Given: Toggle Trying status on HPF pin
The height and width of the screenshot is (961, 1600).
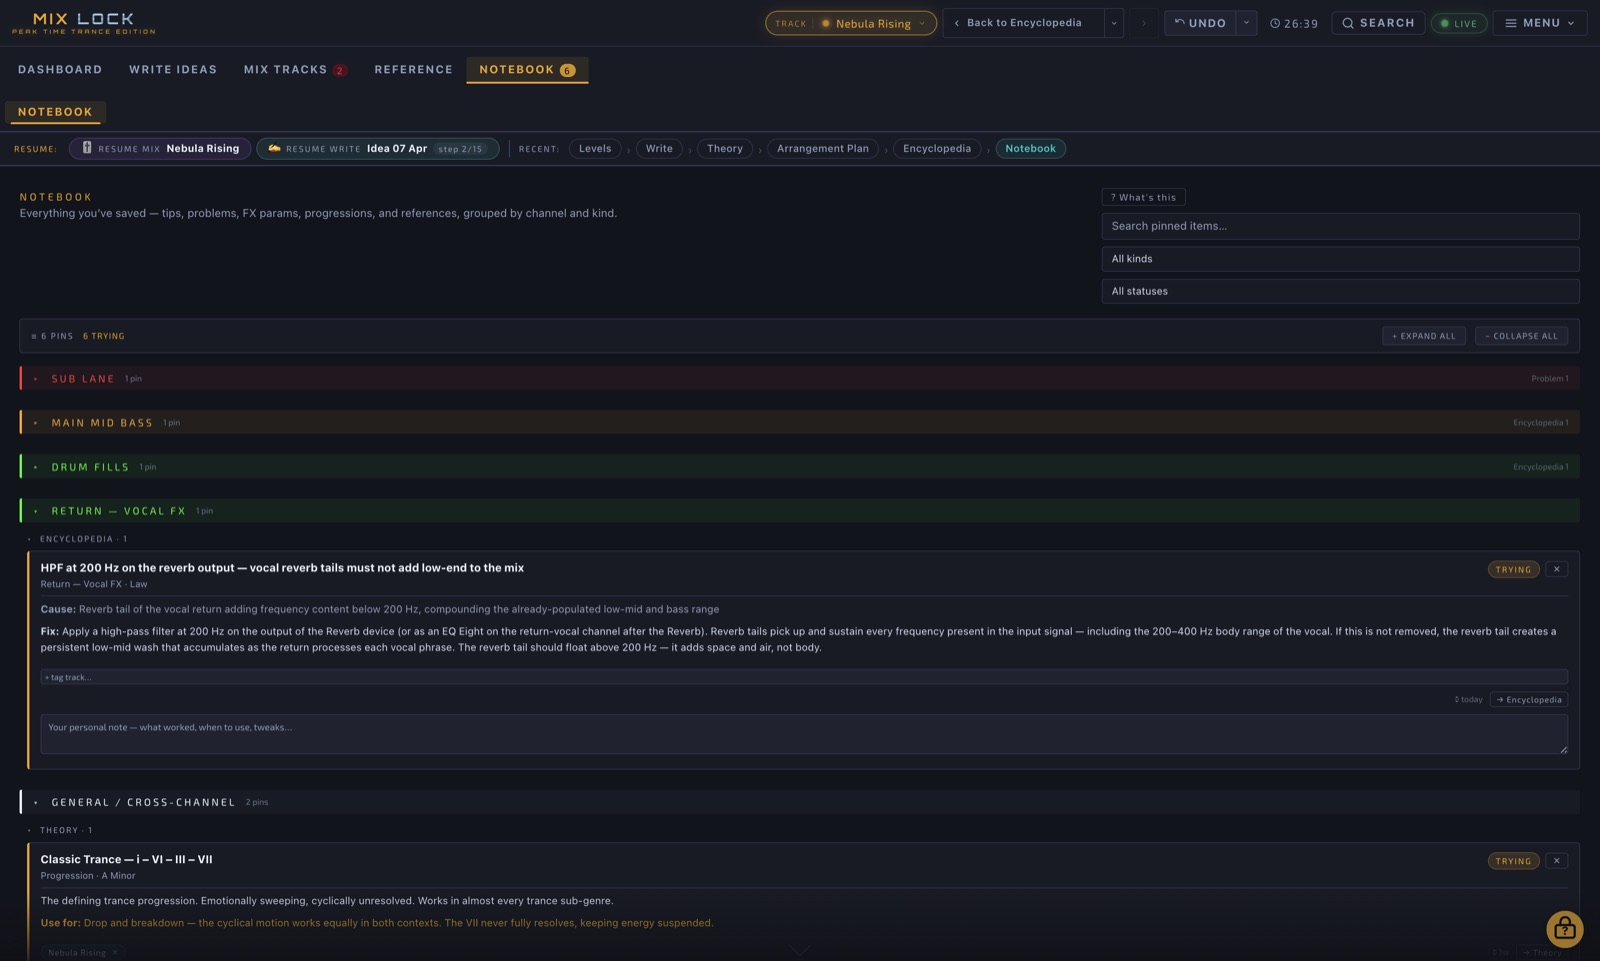Looking at the screenshot, I should [x=1513, y=569].
